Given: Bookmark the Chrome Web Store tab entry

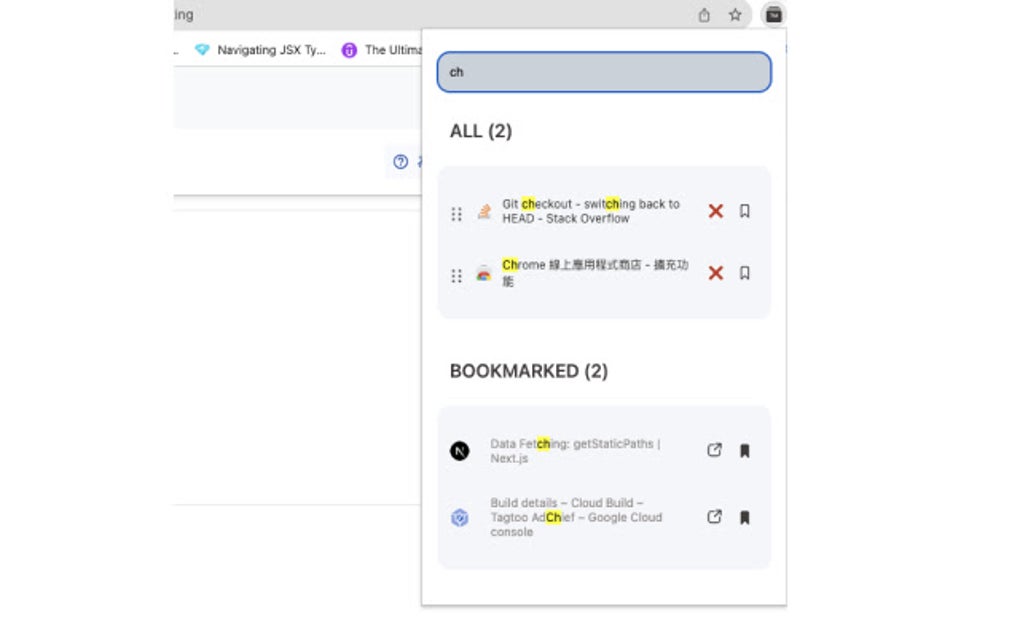Looking at the screenshot, I should click(x=744, y=274).
